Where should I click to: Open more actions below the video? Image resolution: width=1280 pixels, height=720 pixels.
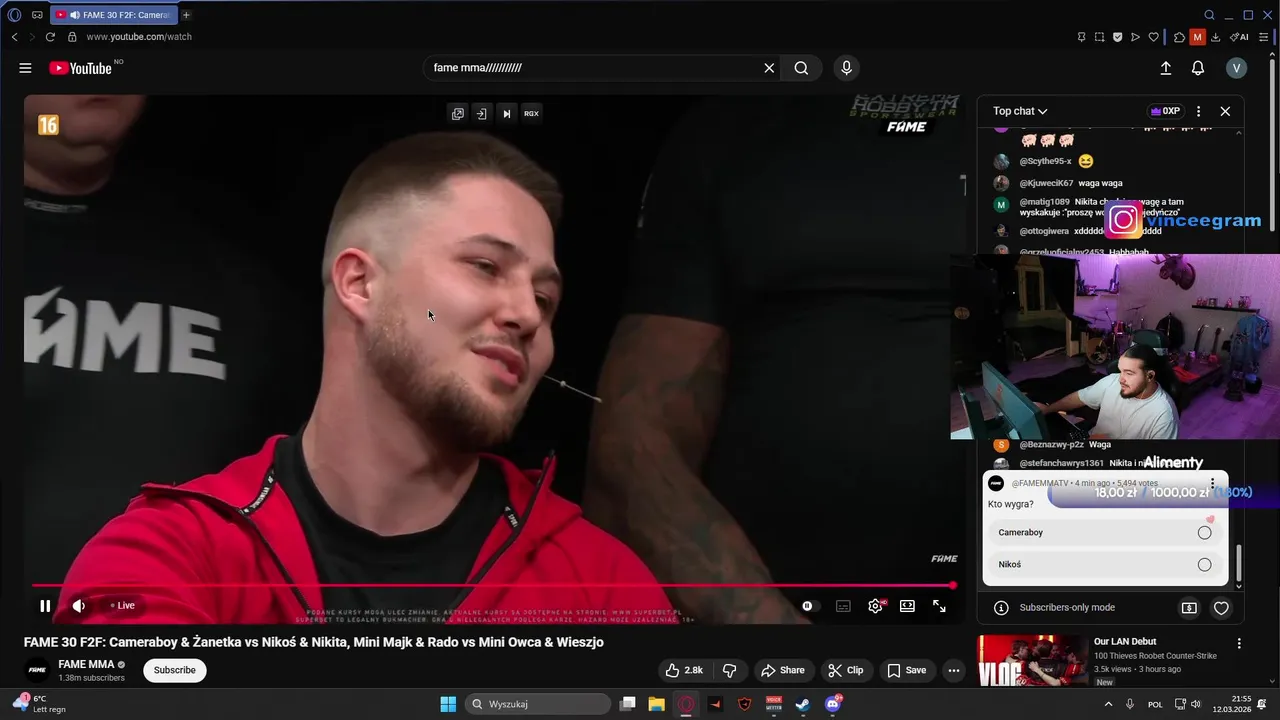click(x=953, y=670)
